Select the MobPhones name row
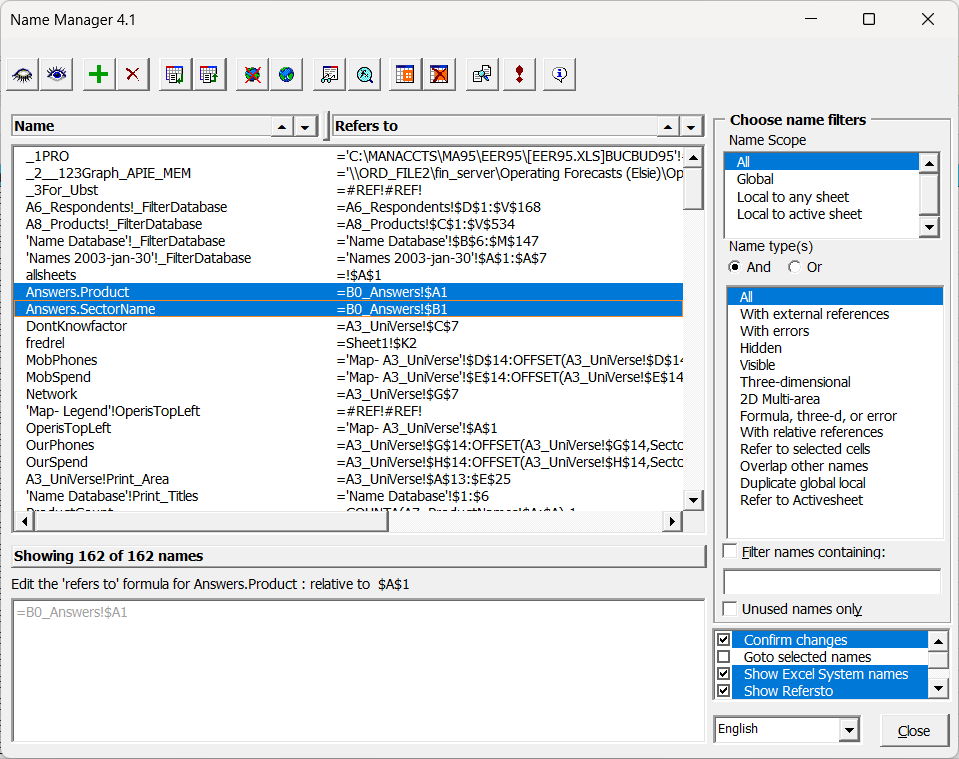 [x=347, y=360]
